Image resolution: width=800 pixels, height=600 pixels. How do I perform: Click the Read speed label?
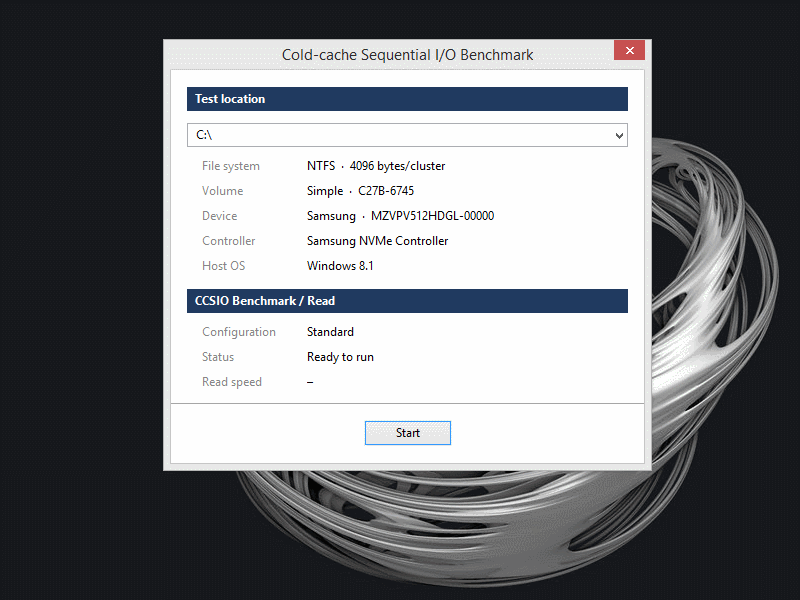pyautogui.click(x=231, y=382)
